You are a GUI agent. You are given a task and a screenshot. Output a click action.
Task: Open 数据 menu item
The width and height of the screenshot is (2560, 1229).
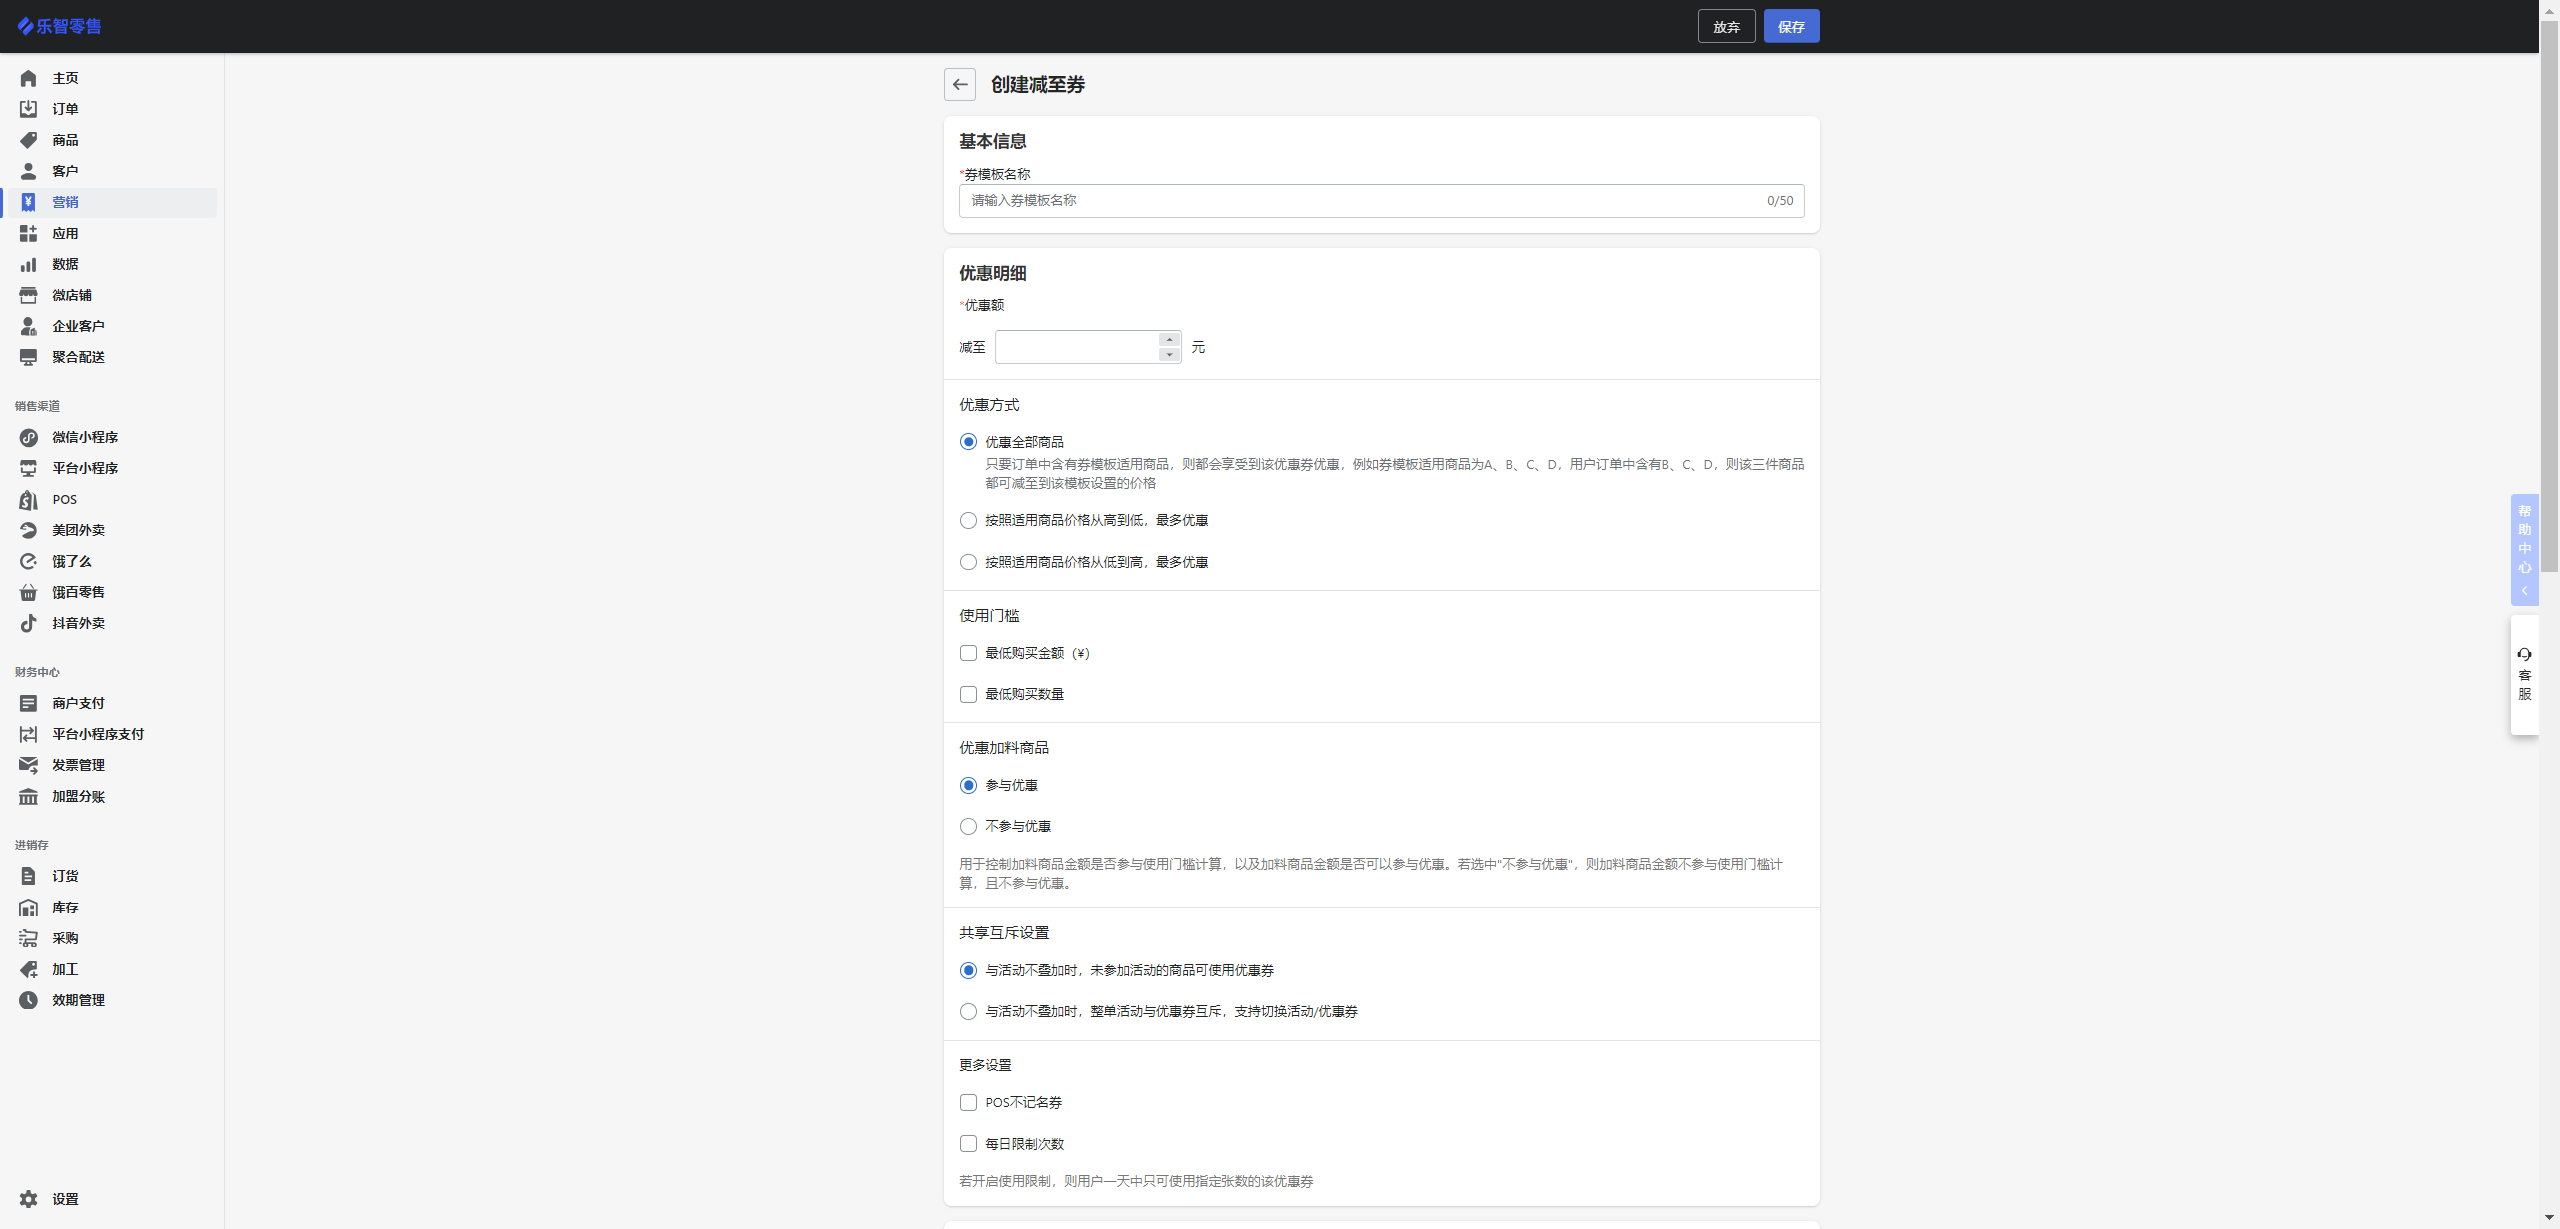[x=65, y=264]
